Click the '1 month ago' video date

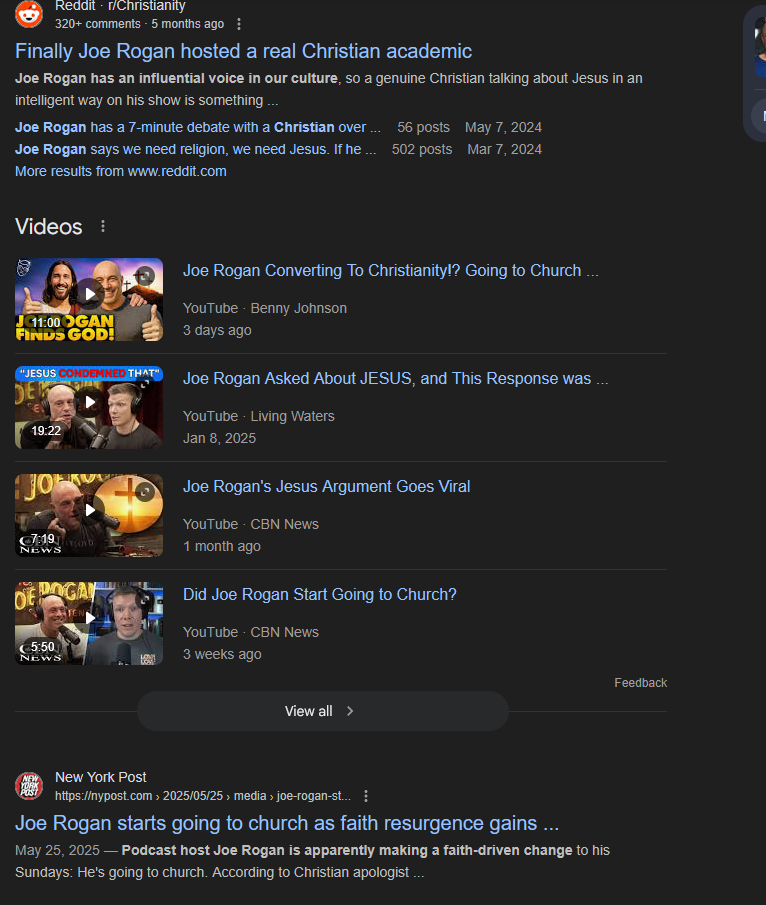coord(222,546)
